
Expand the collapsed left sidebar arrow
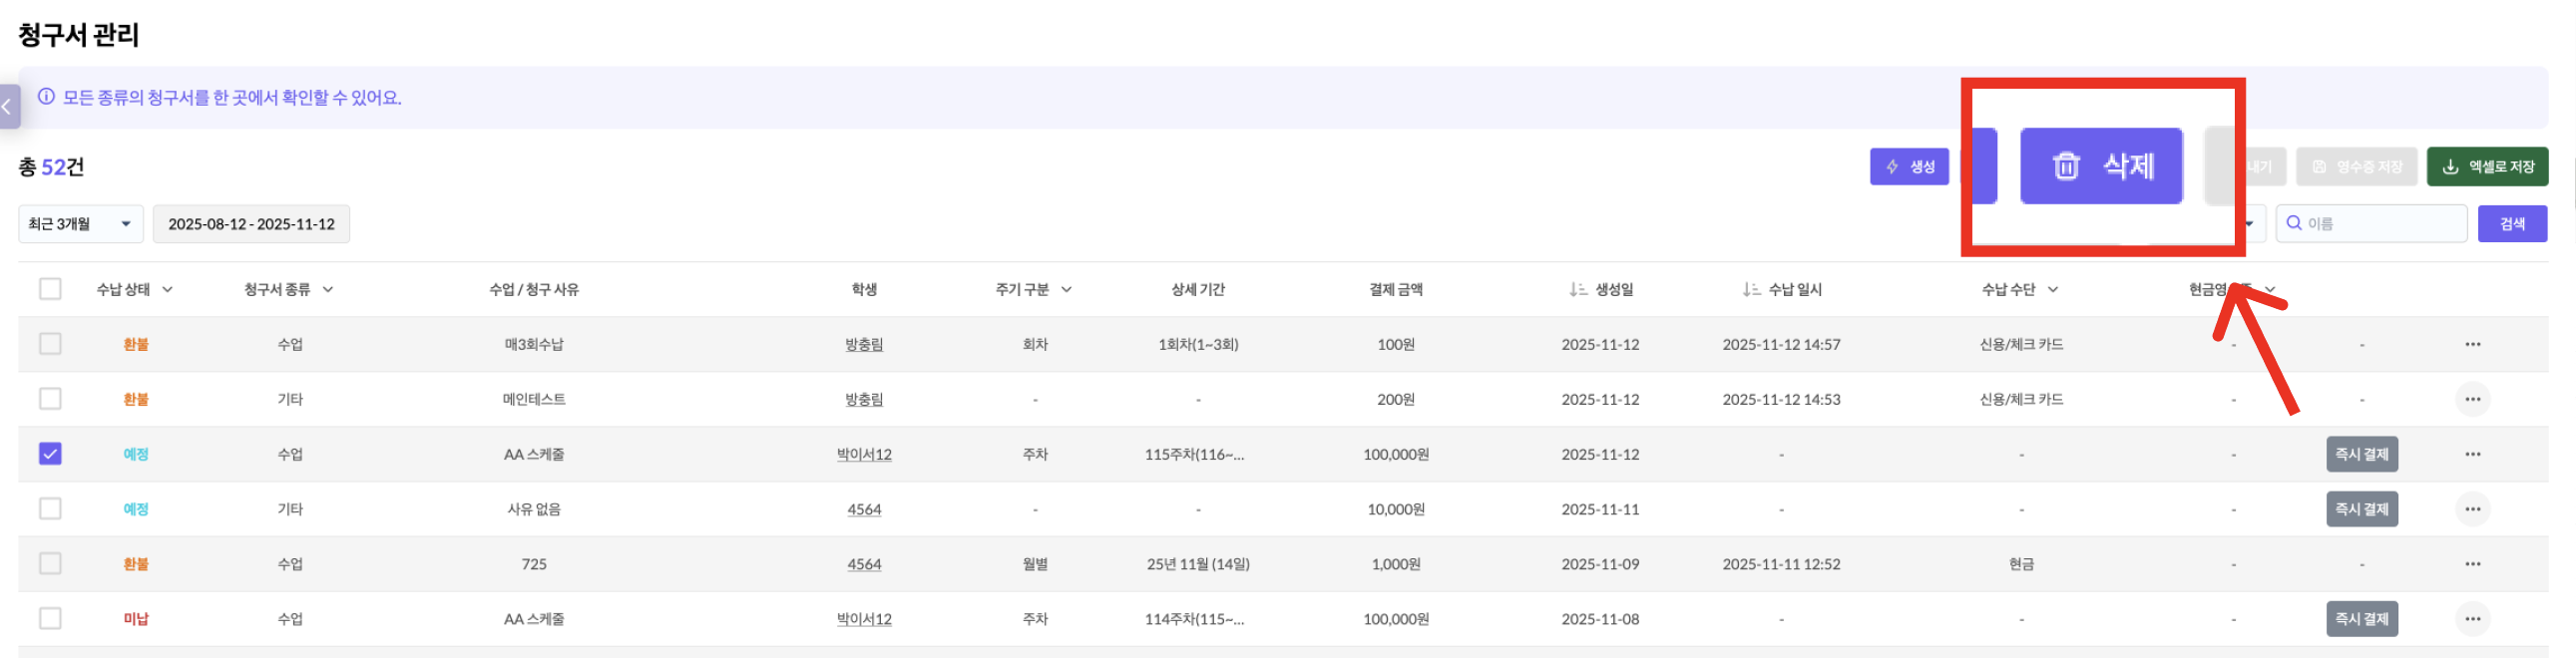click(x=8, y=106)
